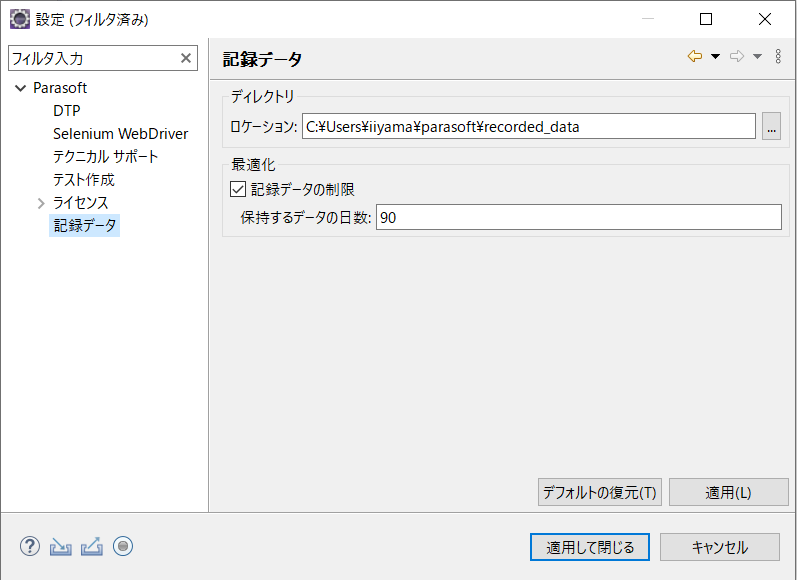Click the export preferences icon
This screenshot has width=797, height=580.
[x=92, y=547]
